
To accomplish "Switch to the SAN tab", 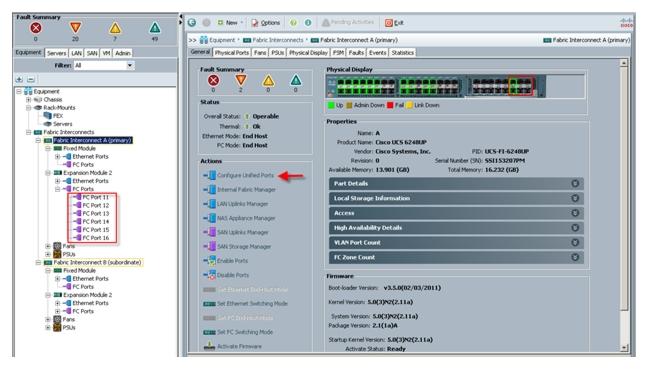I will (92, 53).
